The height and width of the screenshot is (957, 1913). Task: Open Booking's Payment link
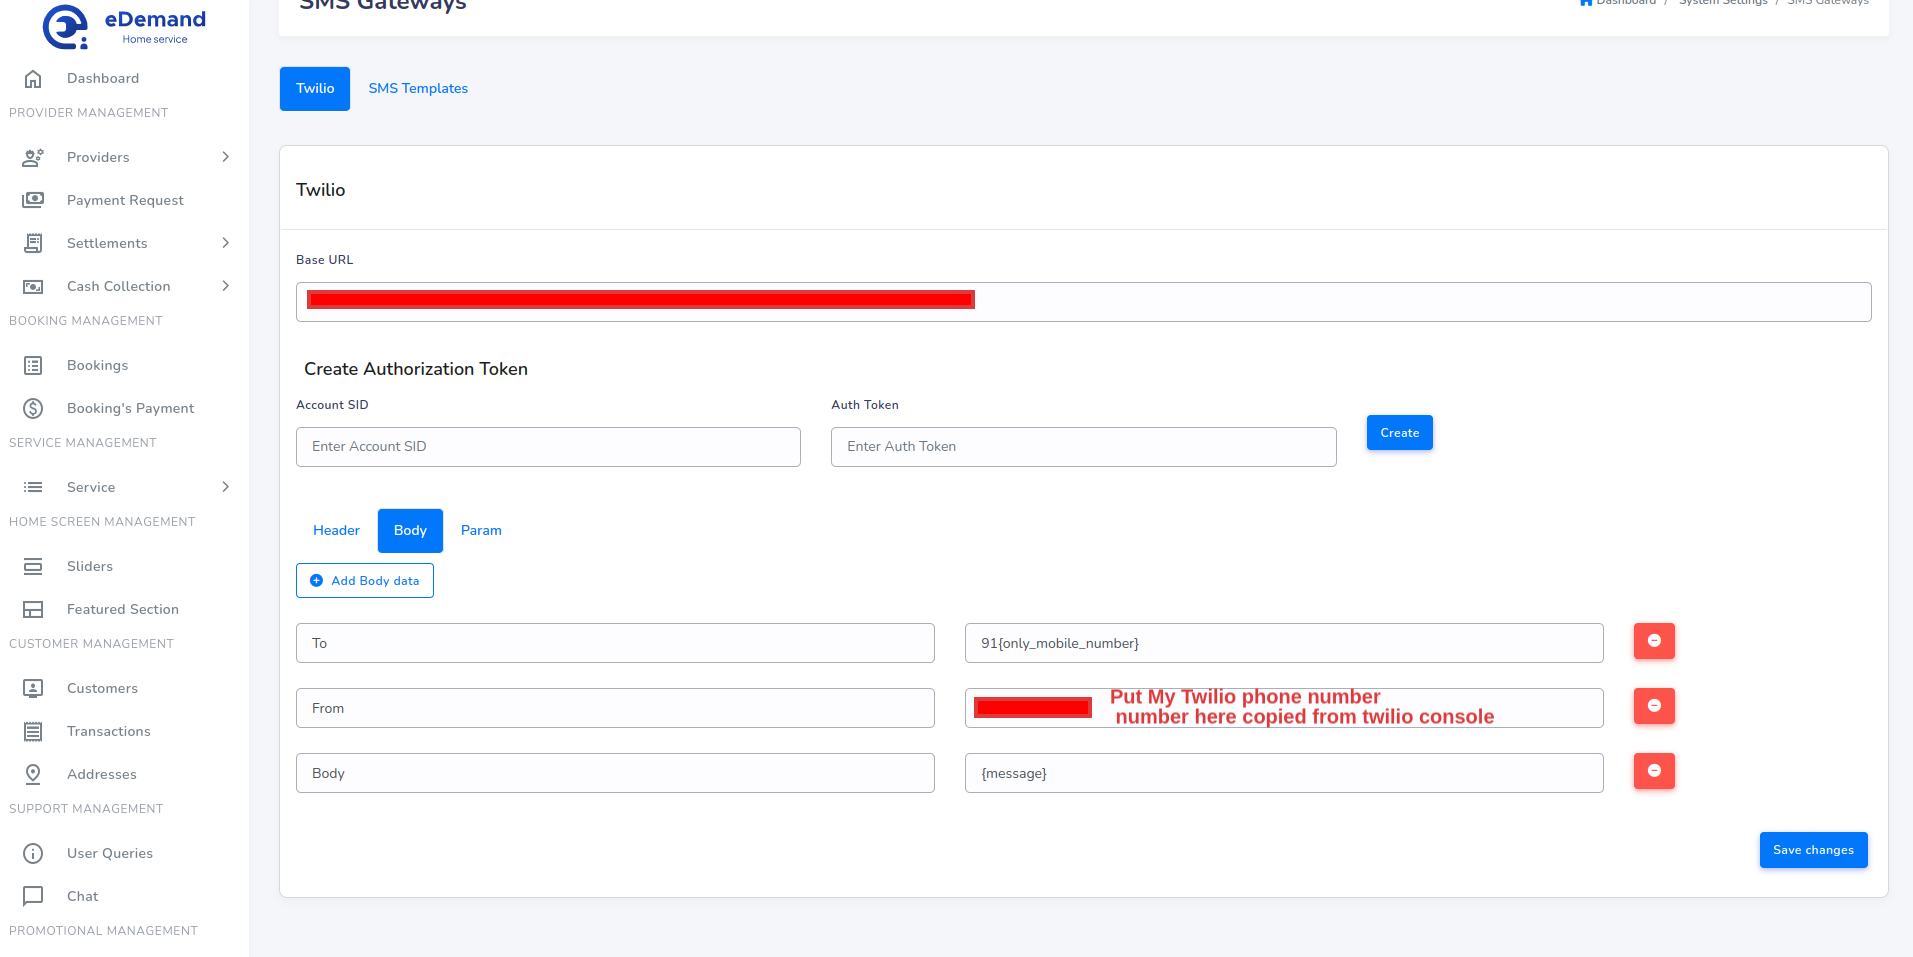pyautogui.click(x=130, y=408)
